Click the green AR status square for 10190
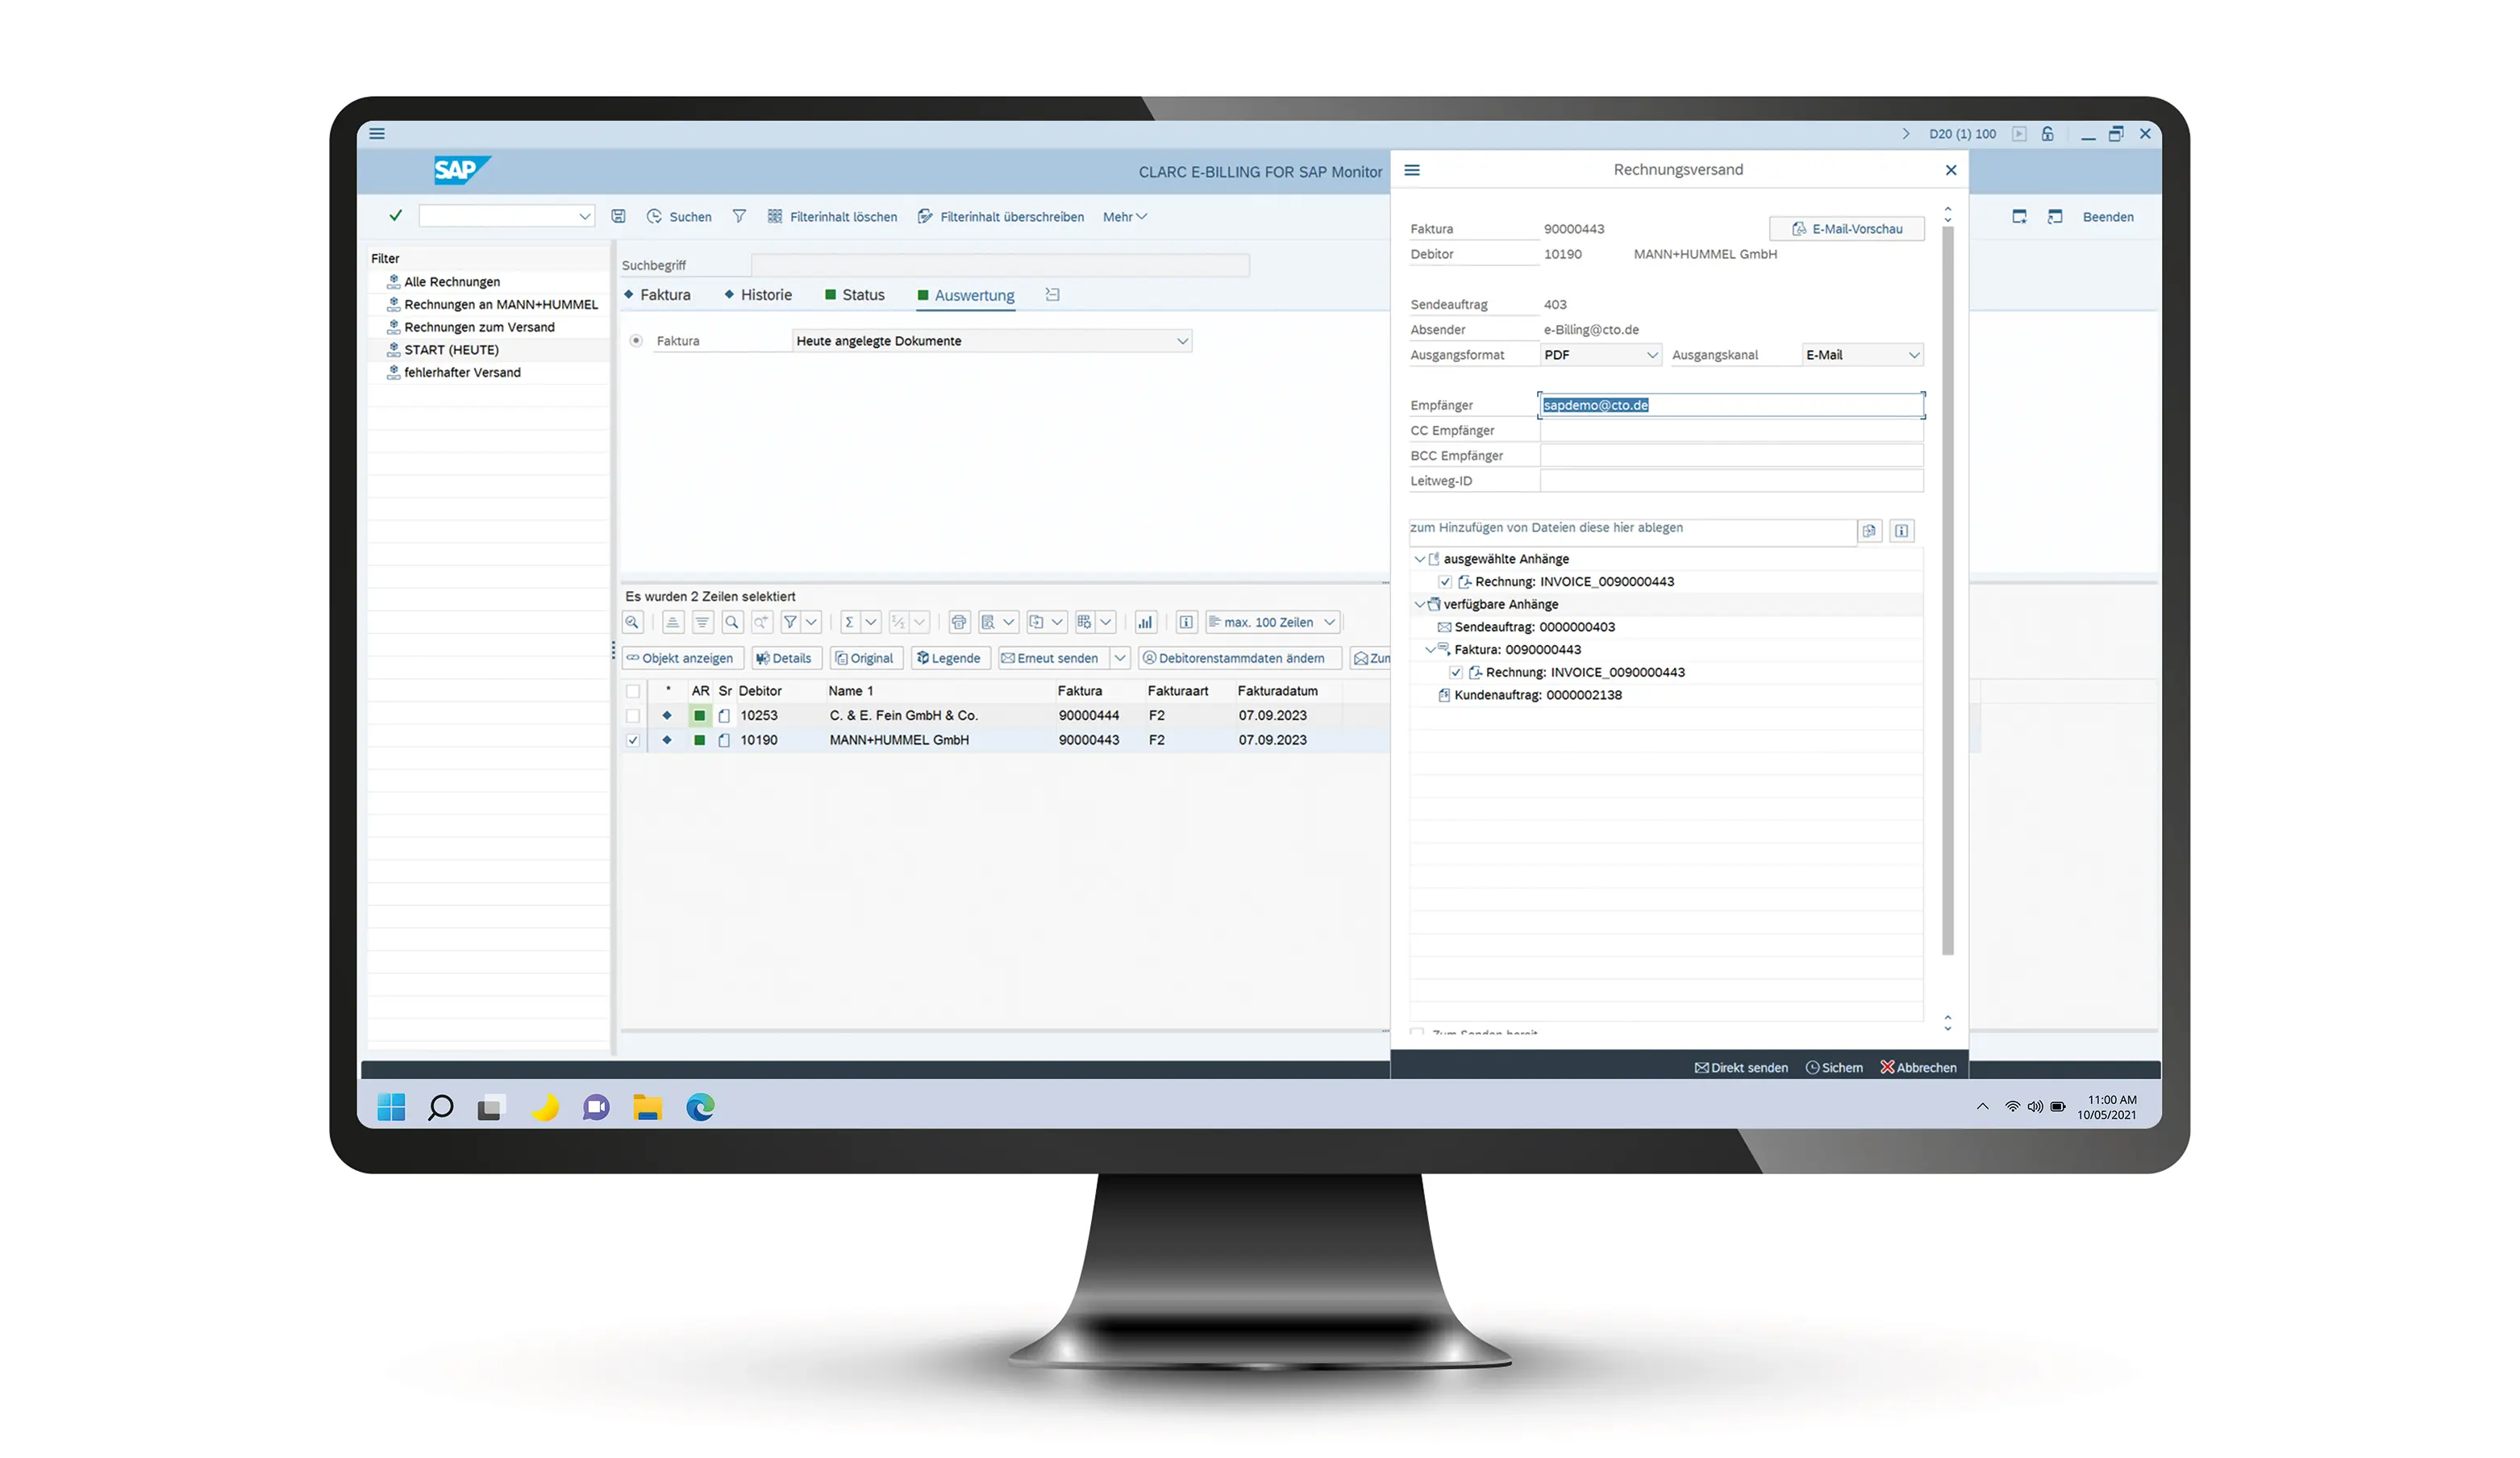 point(699,741)
